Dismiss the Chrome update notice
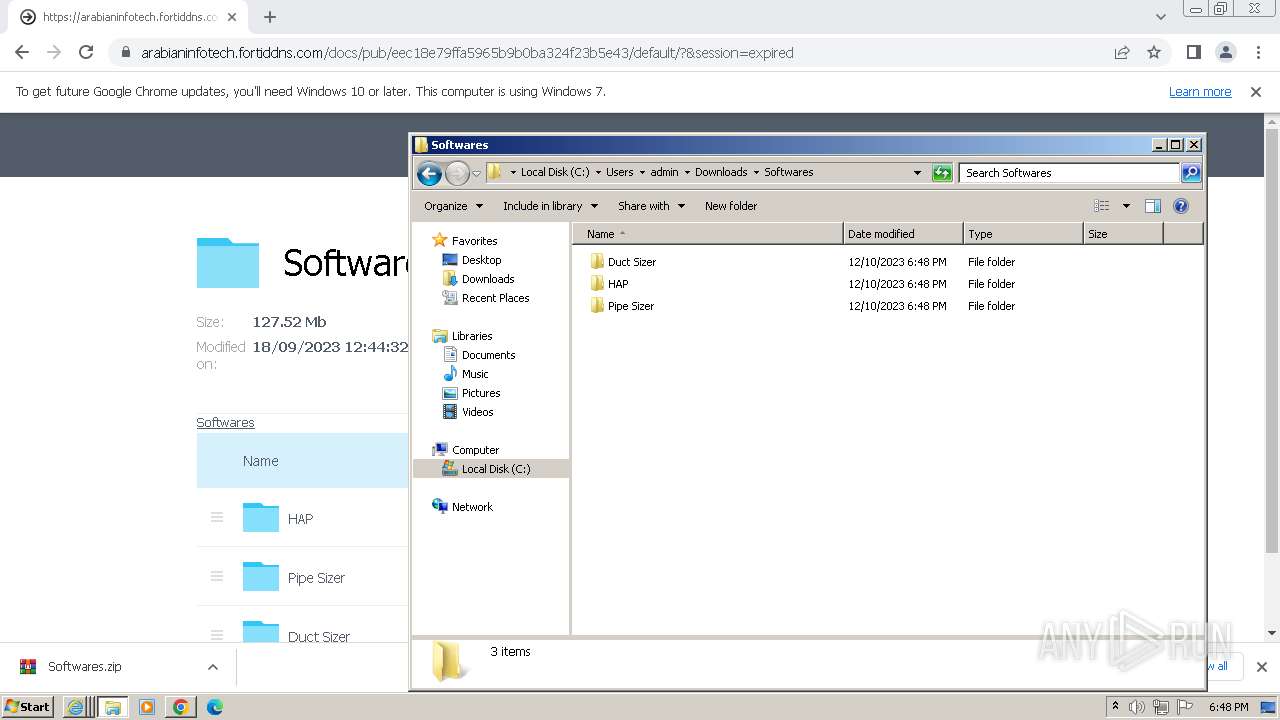 (x=1256, y=92)
